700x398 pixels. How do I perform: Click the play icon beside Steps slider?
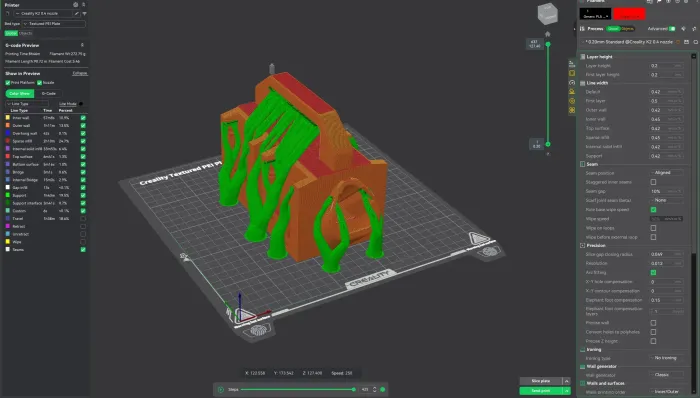(221, 390)
